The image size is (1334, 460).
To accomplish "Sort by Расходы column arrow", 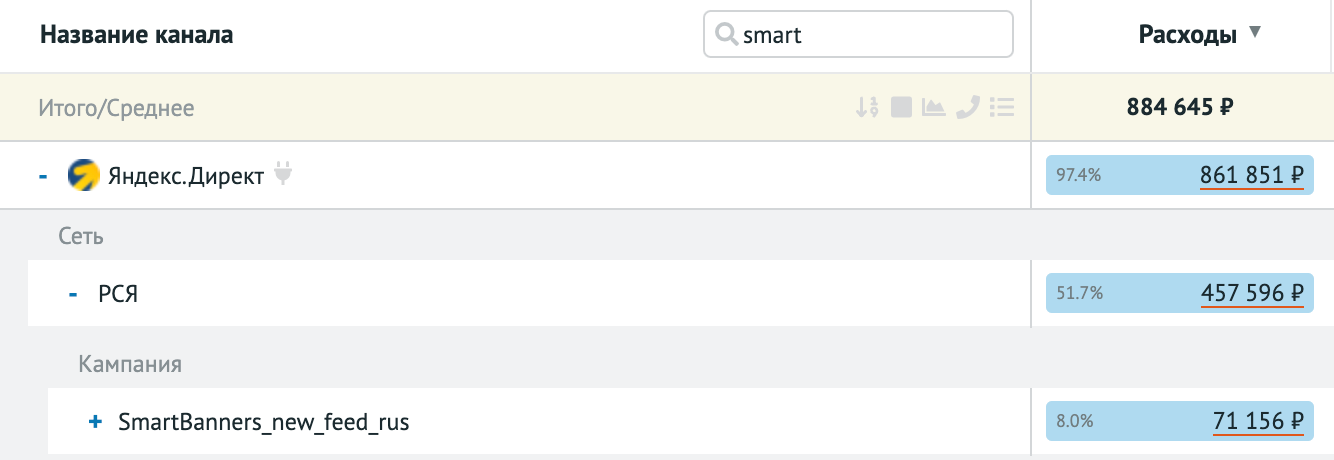I will 1255,33.
